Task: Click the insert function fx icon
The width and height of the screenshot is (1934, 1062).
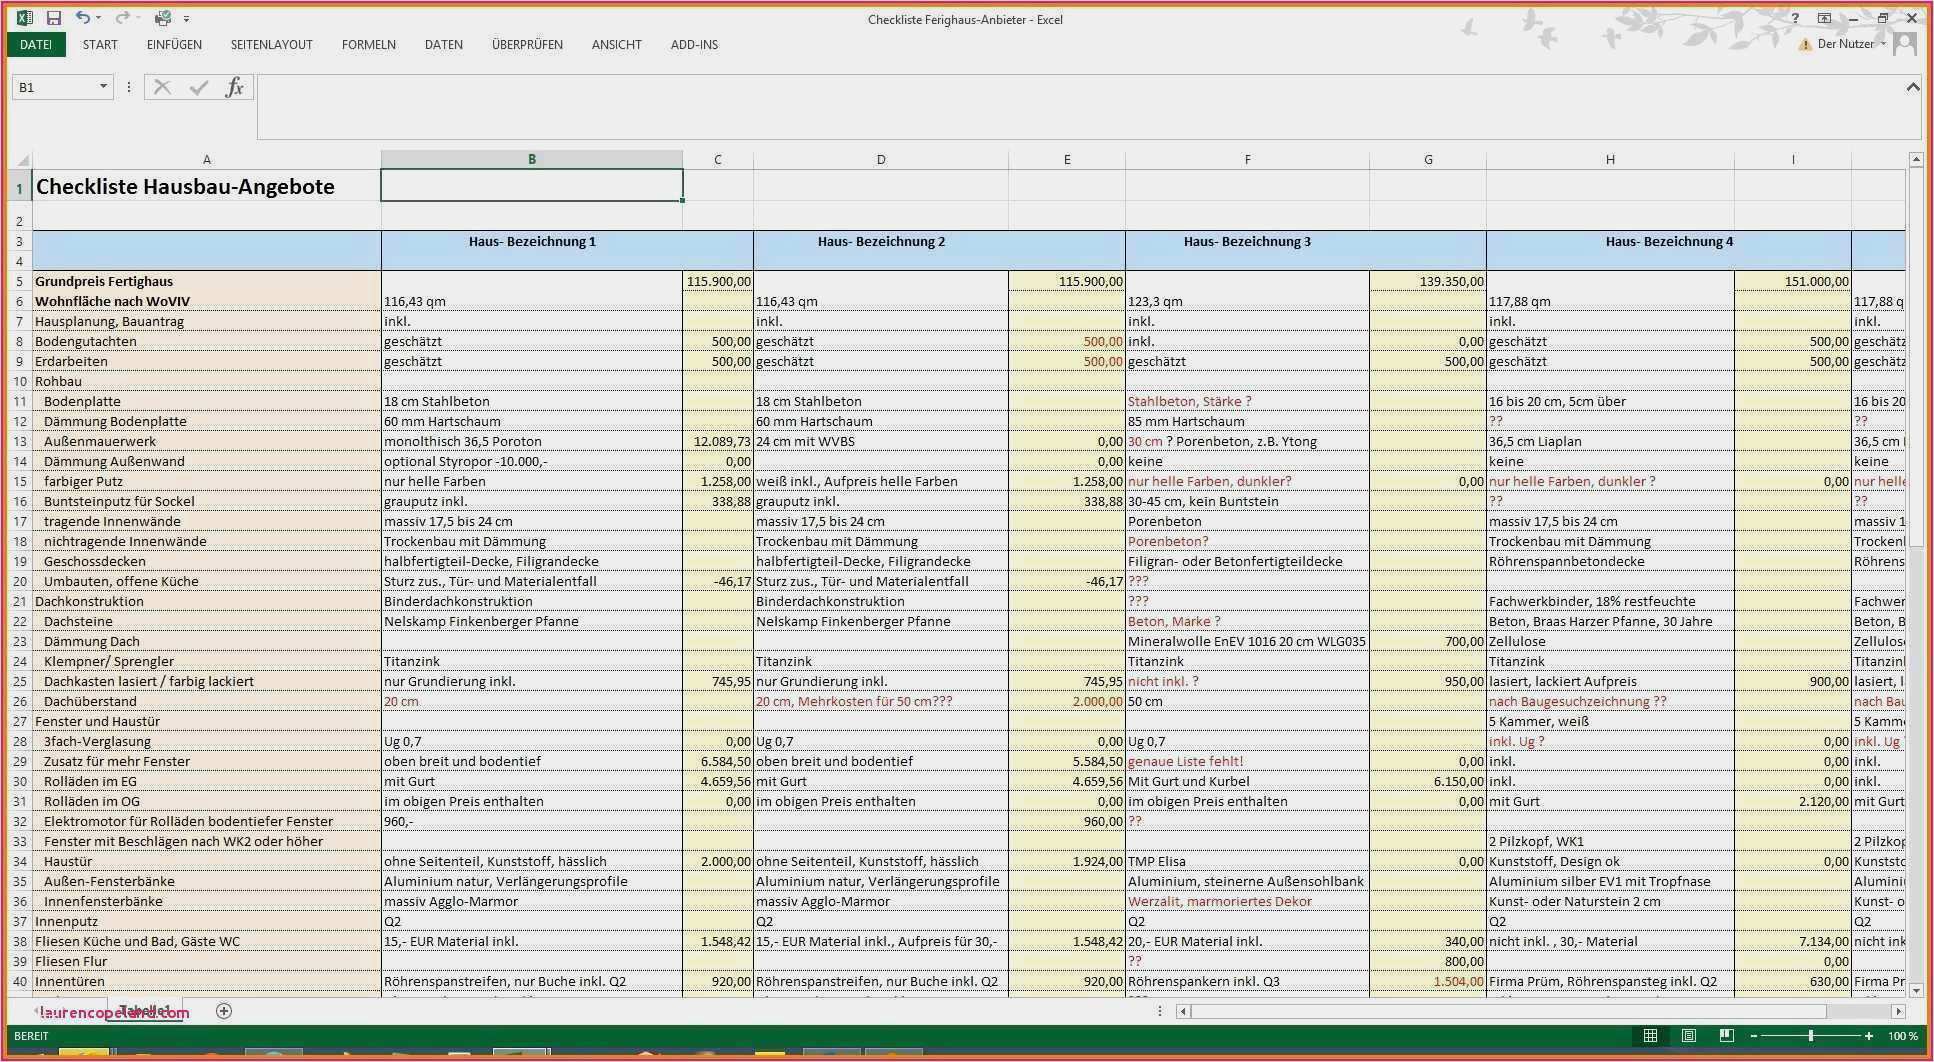Action: [x=234, y=88]
